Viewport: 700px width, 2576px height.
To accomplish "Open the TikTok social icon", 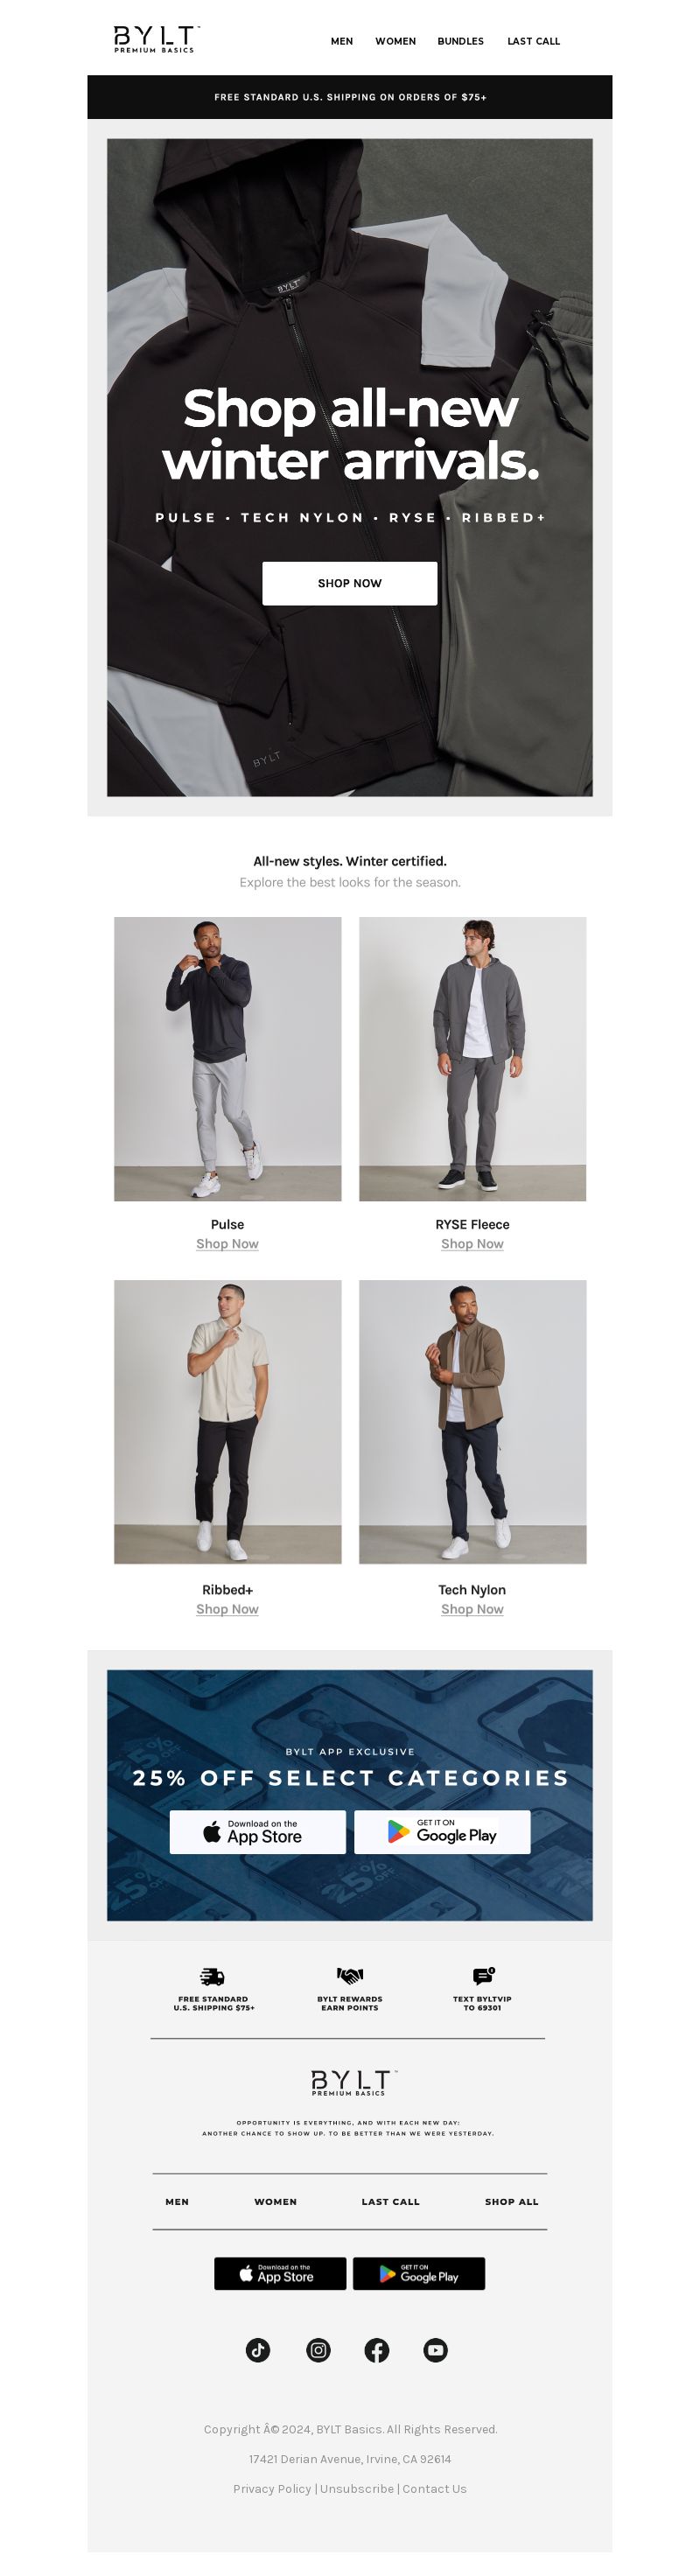I will [258, 2349].
